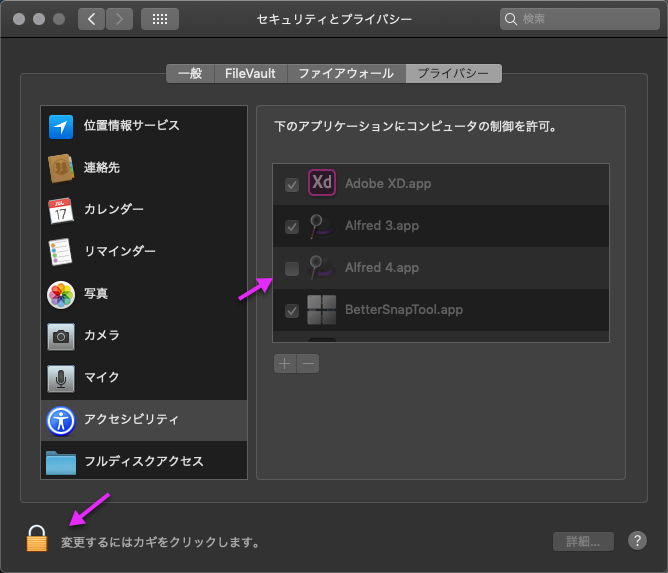Click the Adobe XD.app name

click(388, 184)
